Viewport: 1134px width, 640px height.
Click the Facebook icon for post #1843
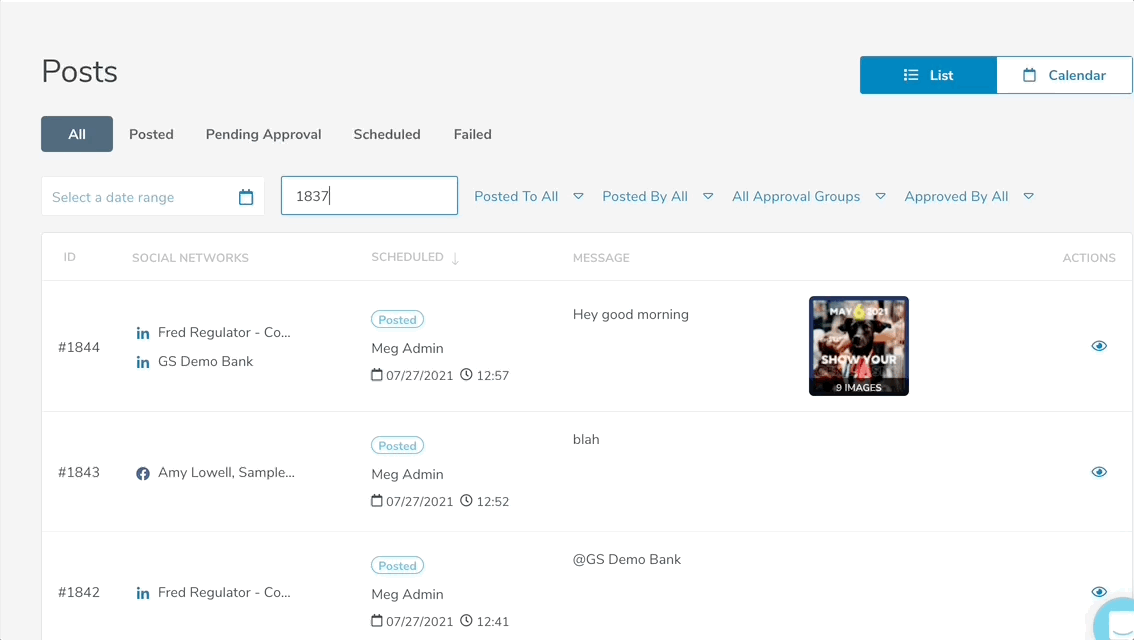click(143, 473)
